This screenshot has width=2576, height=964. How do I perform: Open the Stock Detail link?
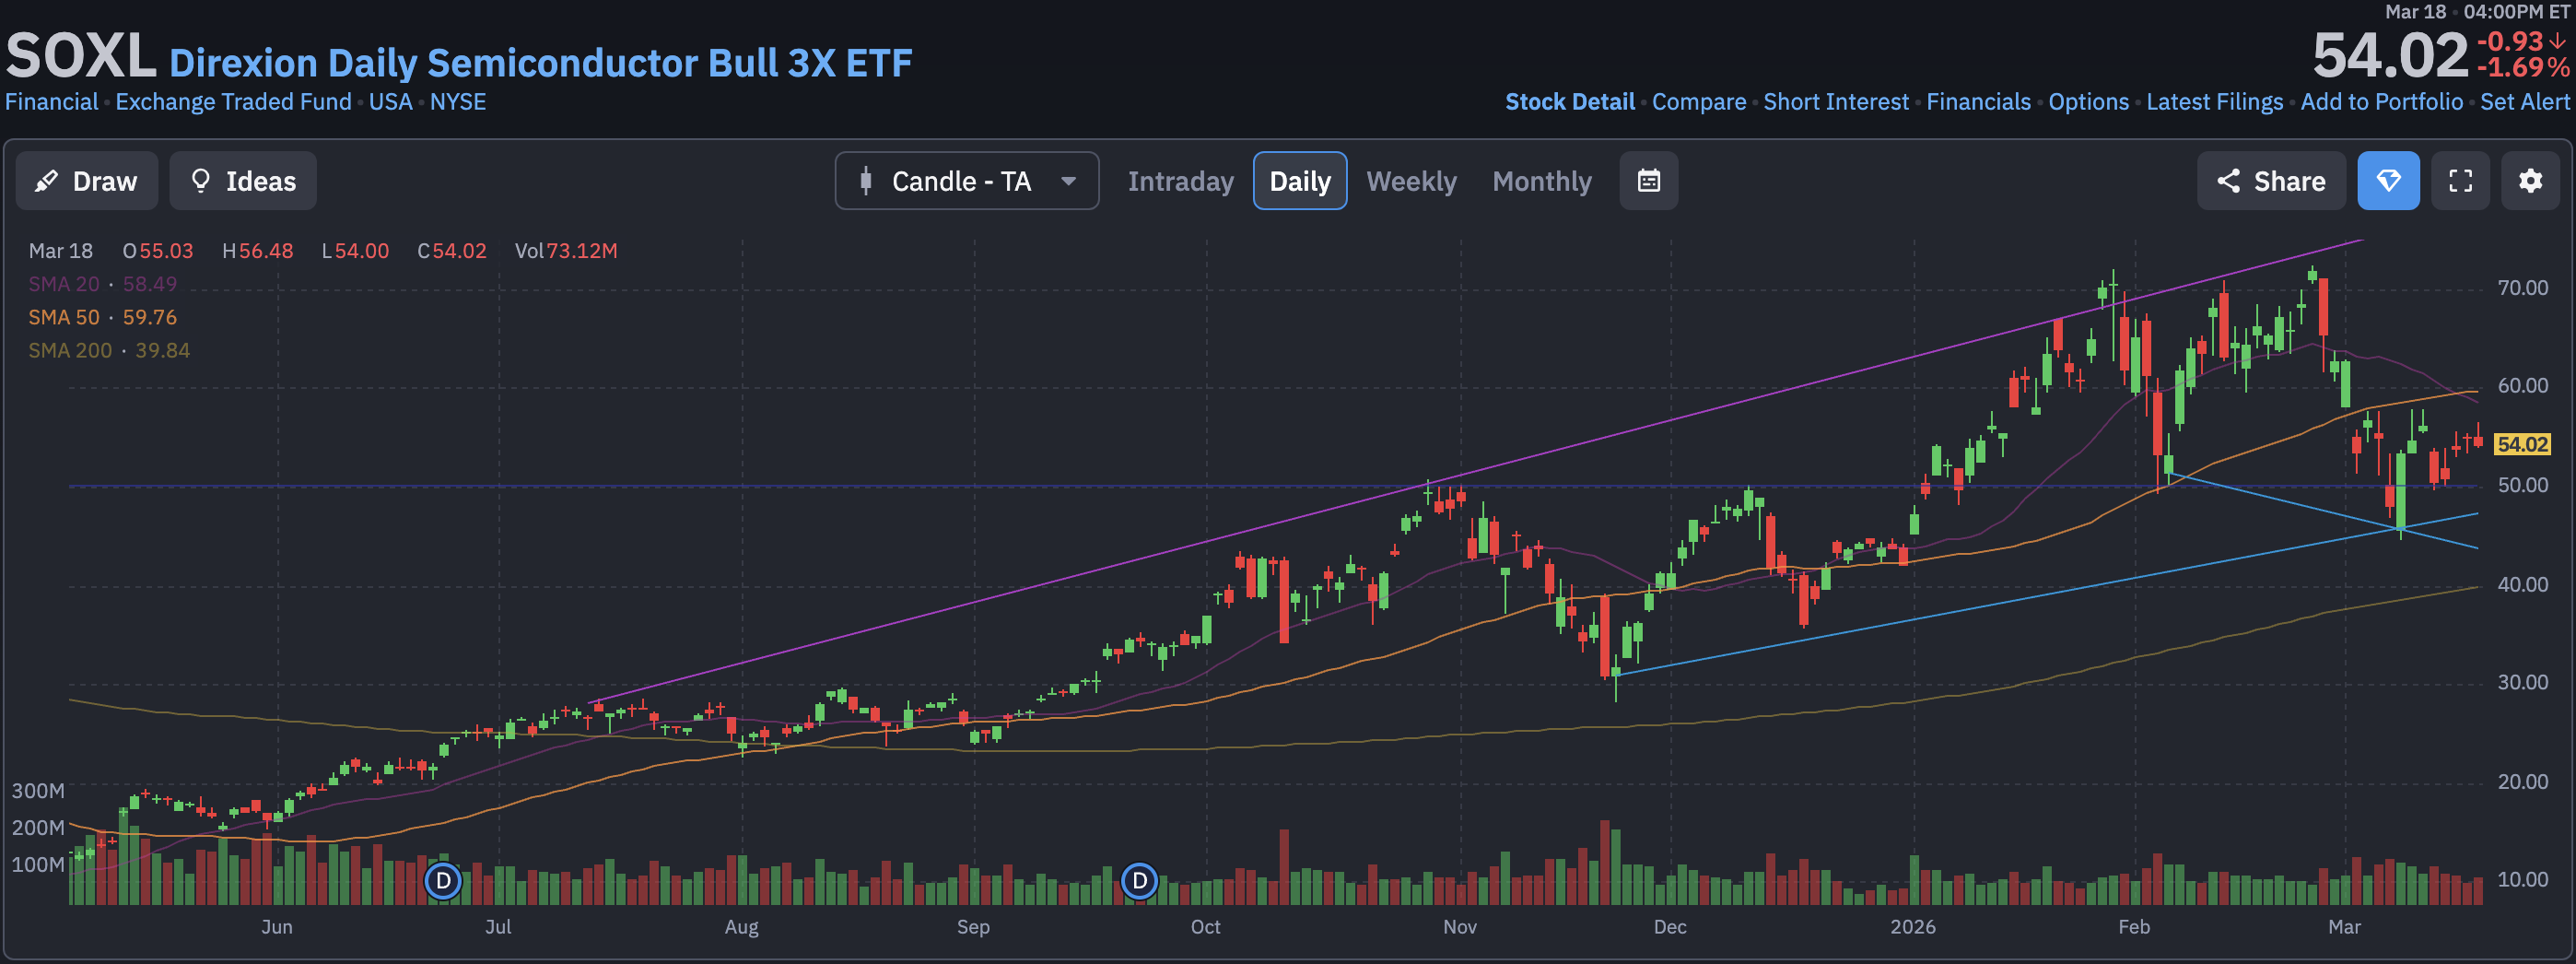coord(1570,102)
